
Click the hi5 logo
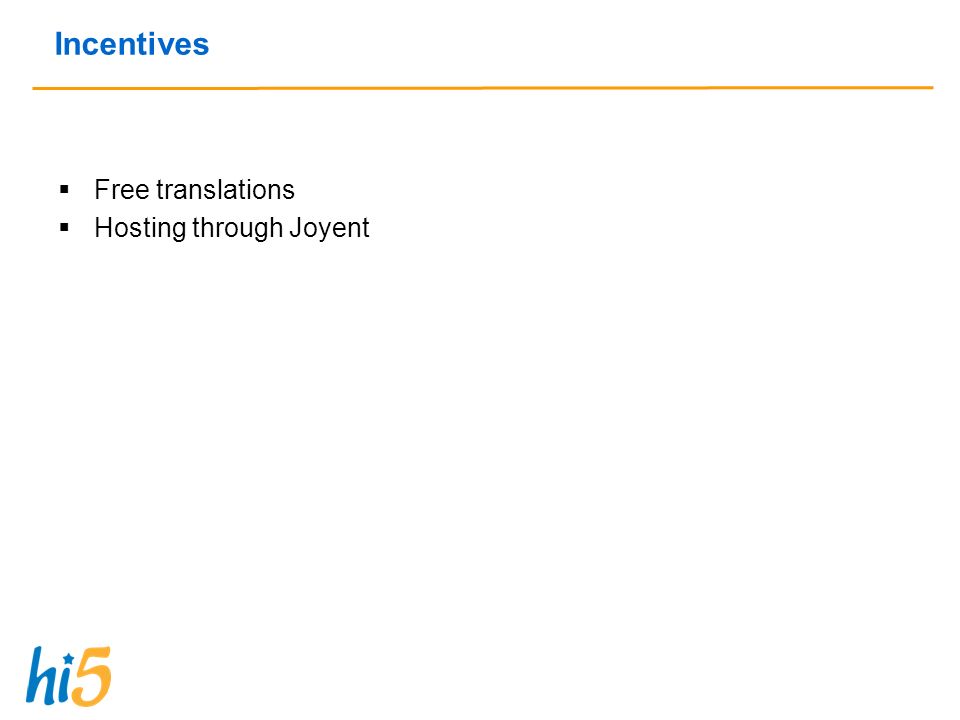[x=68, y=676]
